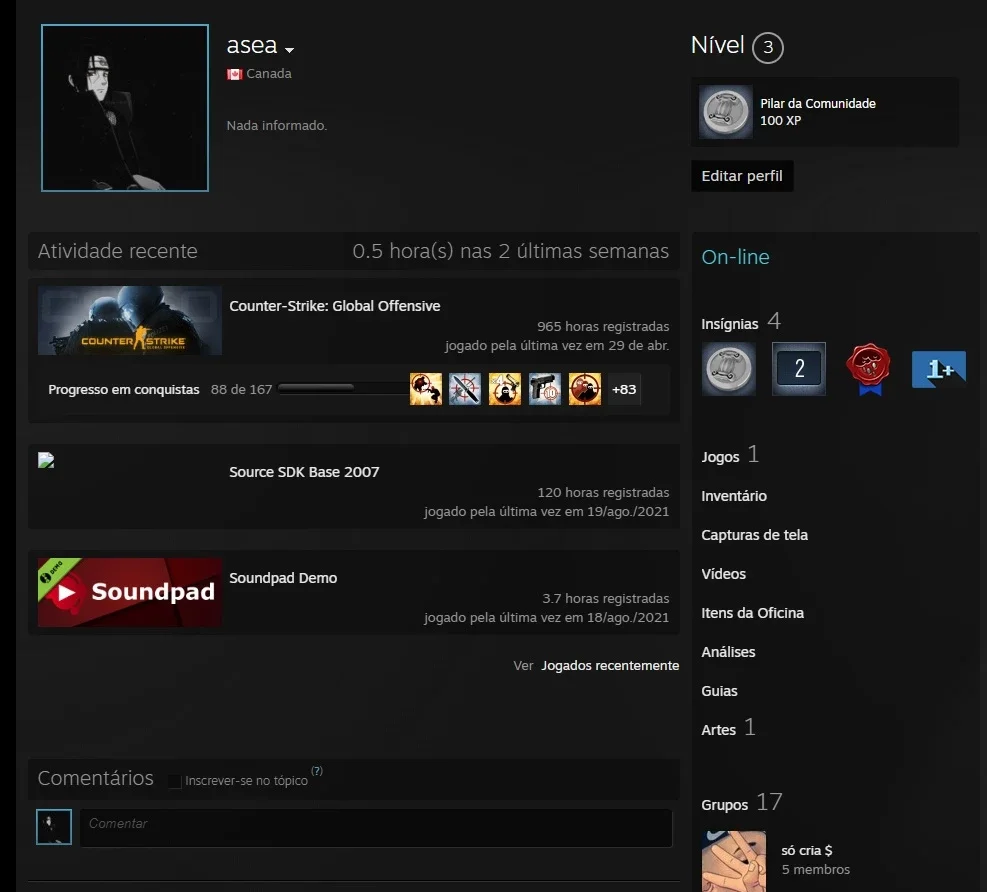
Task: Open the red wax seal badge
Action: point(868,369)
